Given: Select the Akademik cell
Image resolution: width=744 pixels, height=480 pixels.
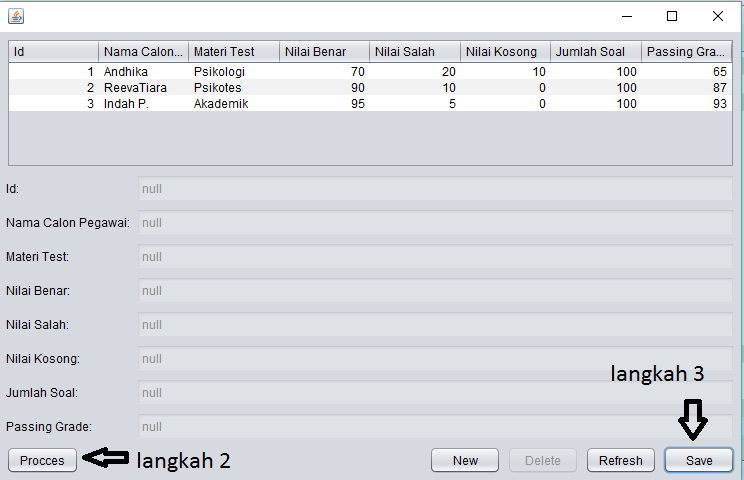Looking at the screenshot, I should (x=234, y=104).
